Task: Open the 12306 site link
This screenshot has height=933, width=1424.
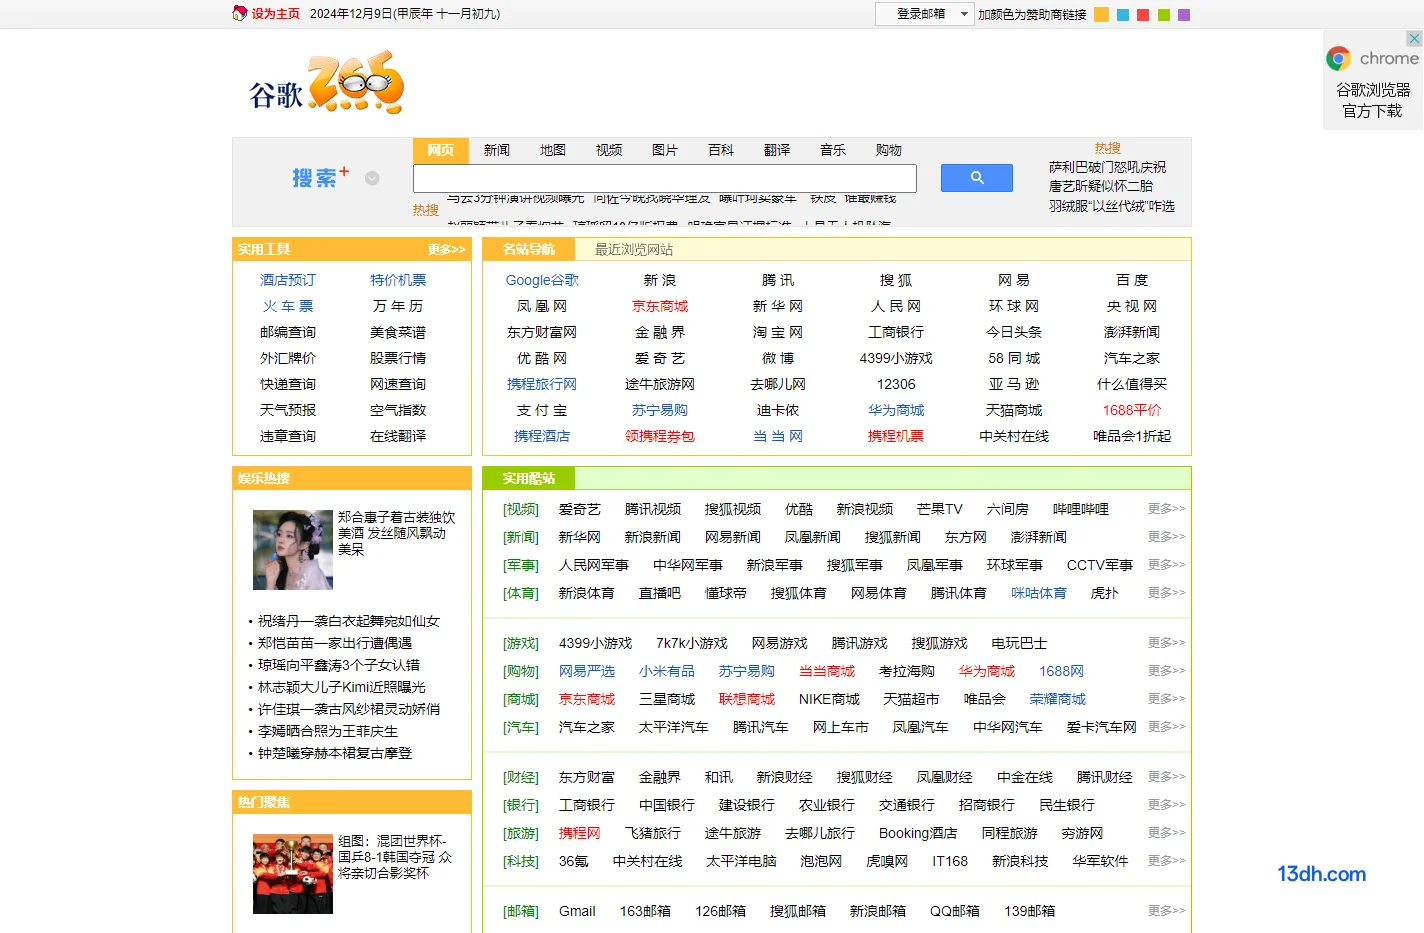Action: point(896,384)
